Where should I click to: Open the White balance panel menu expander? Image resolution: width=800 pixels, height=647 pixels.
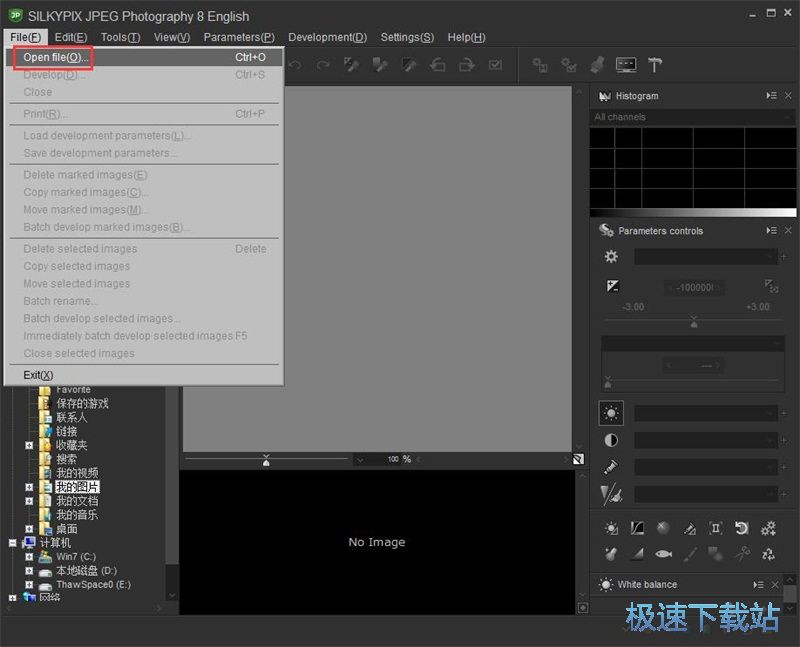pyautogui.click(x=757, y=584)
